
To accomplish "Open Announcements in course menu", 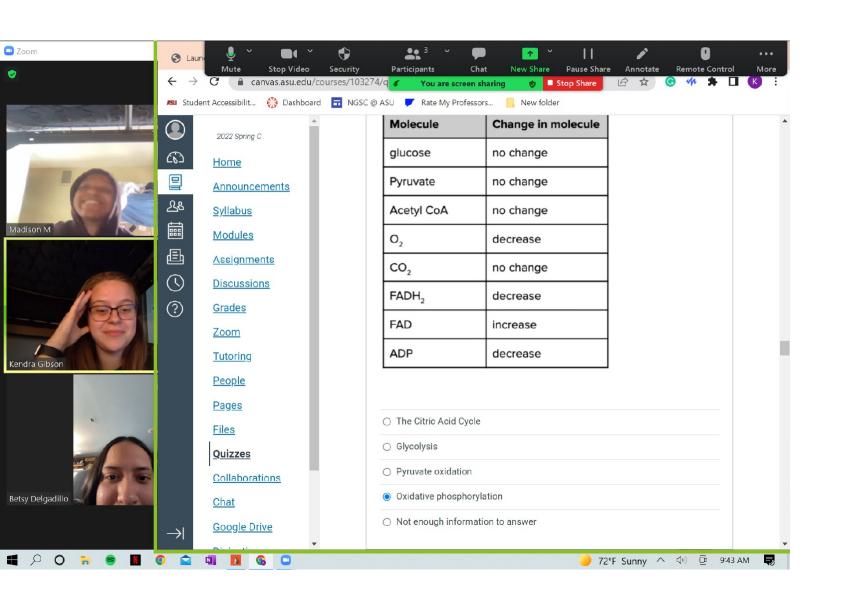I will pyautogui.click(x=251, y=186).
